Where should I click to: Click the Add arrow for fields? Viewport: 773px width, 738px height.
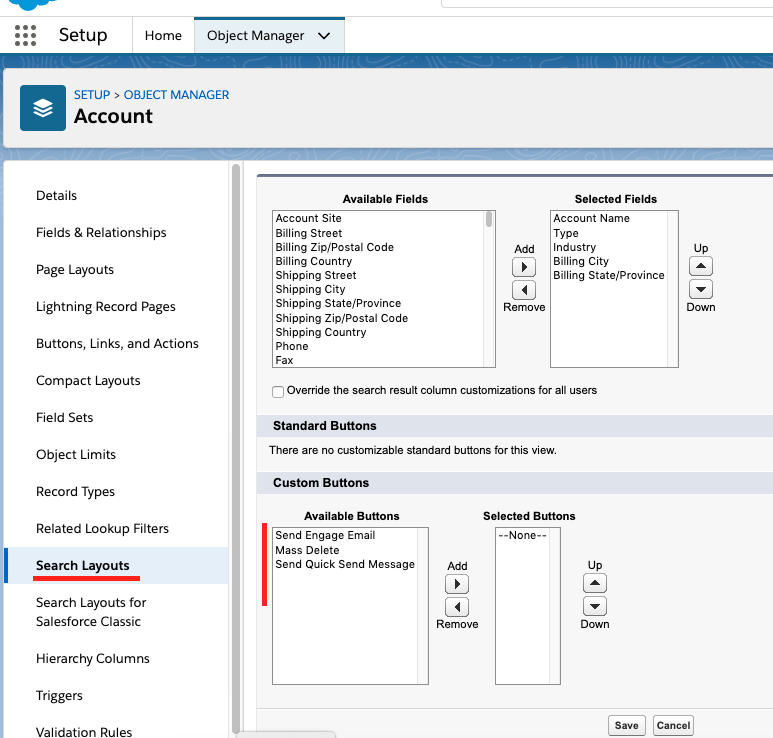coord(524,267)
